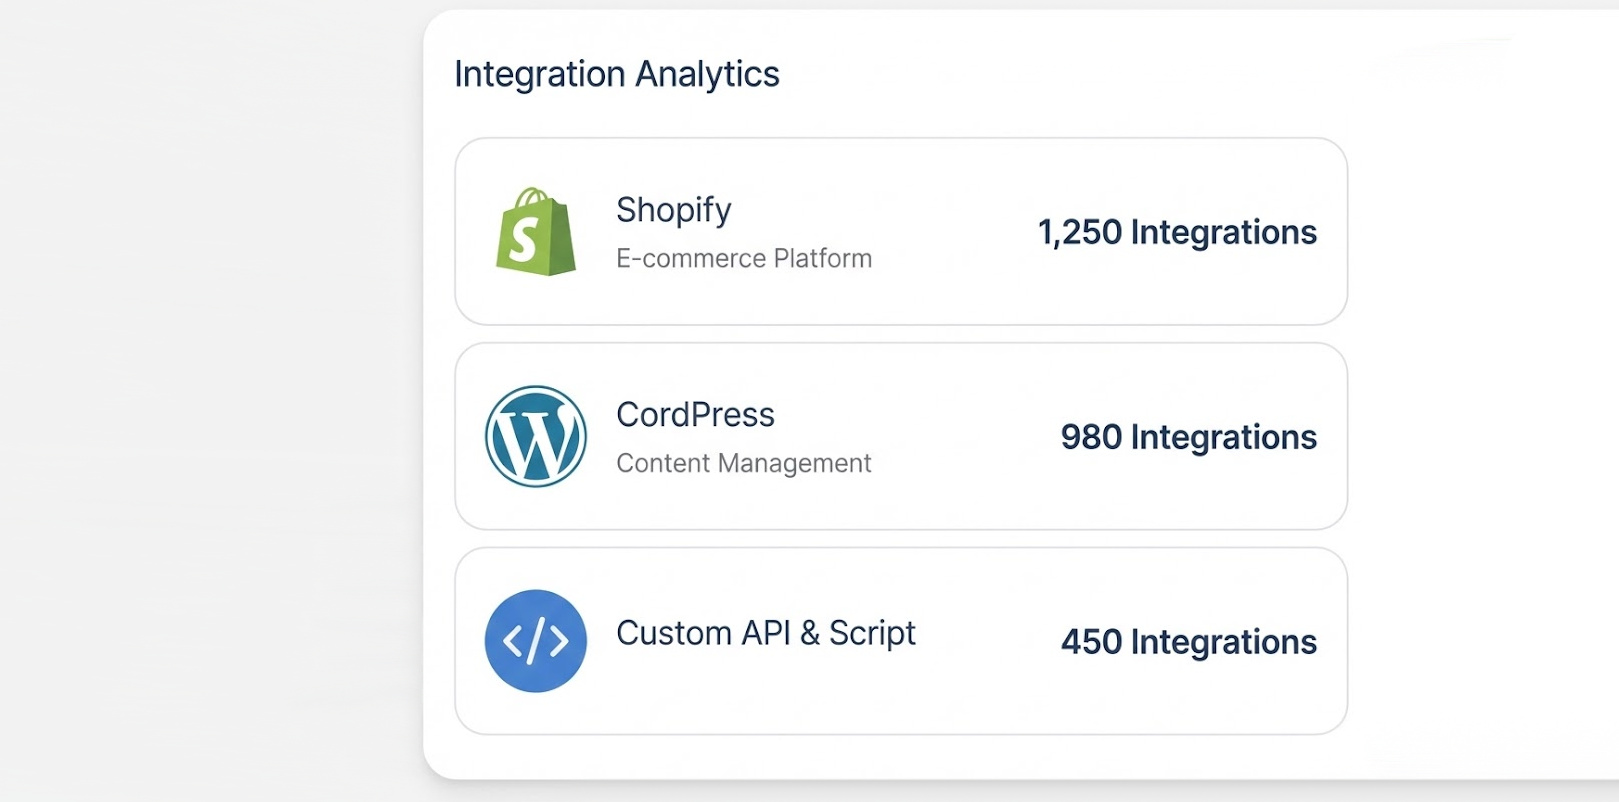This screenshot has width=1619, height=802.
Task: Click the E-commerce Platform subtitle
Action: point(744,258)
